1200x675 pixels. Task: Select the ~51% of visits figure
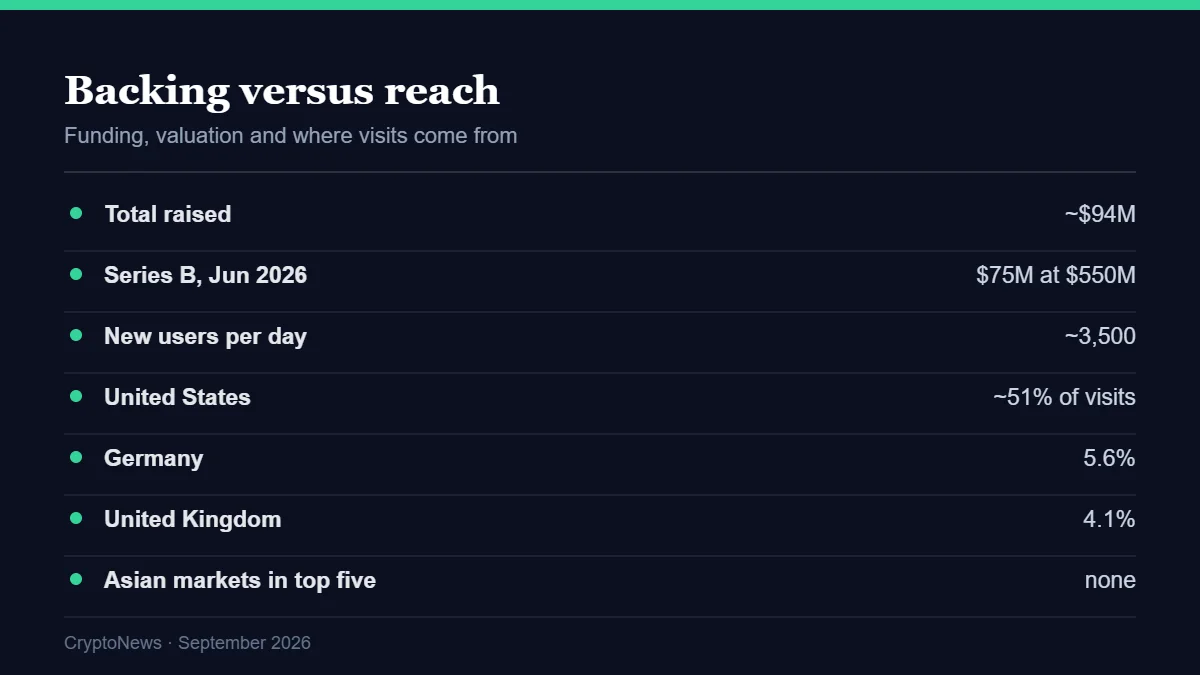click(x=1064, y=397)
